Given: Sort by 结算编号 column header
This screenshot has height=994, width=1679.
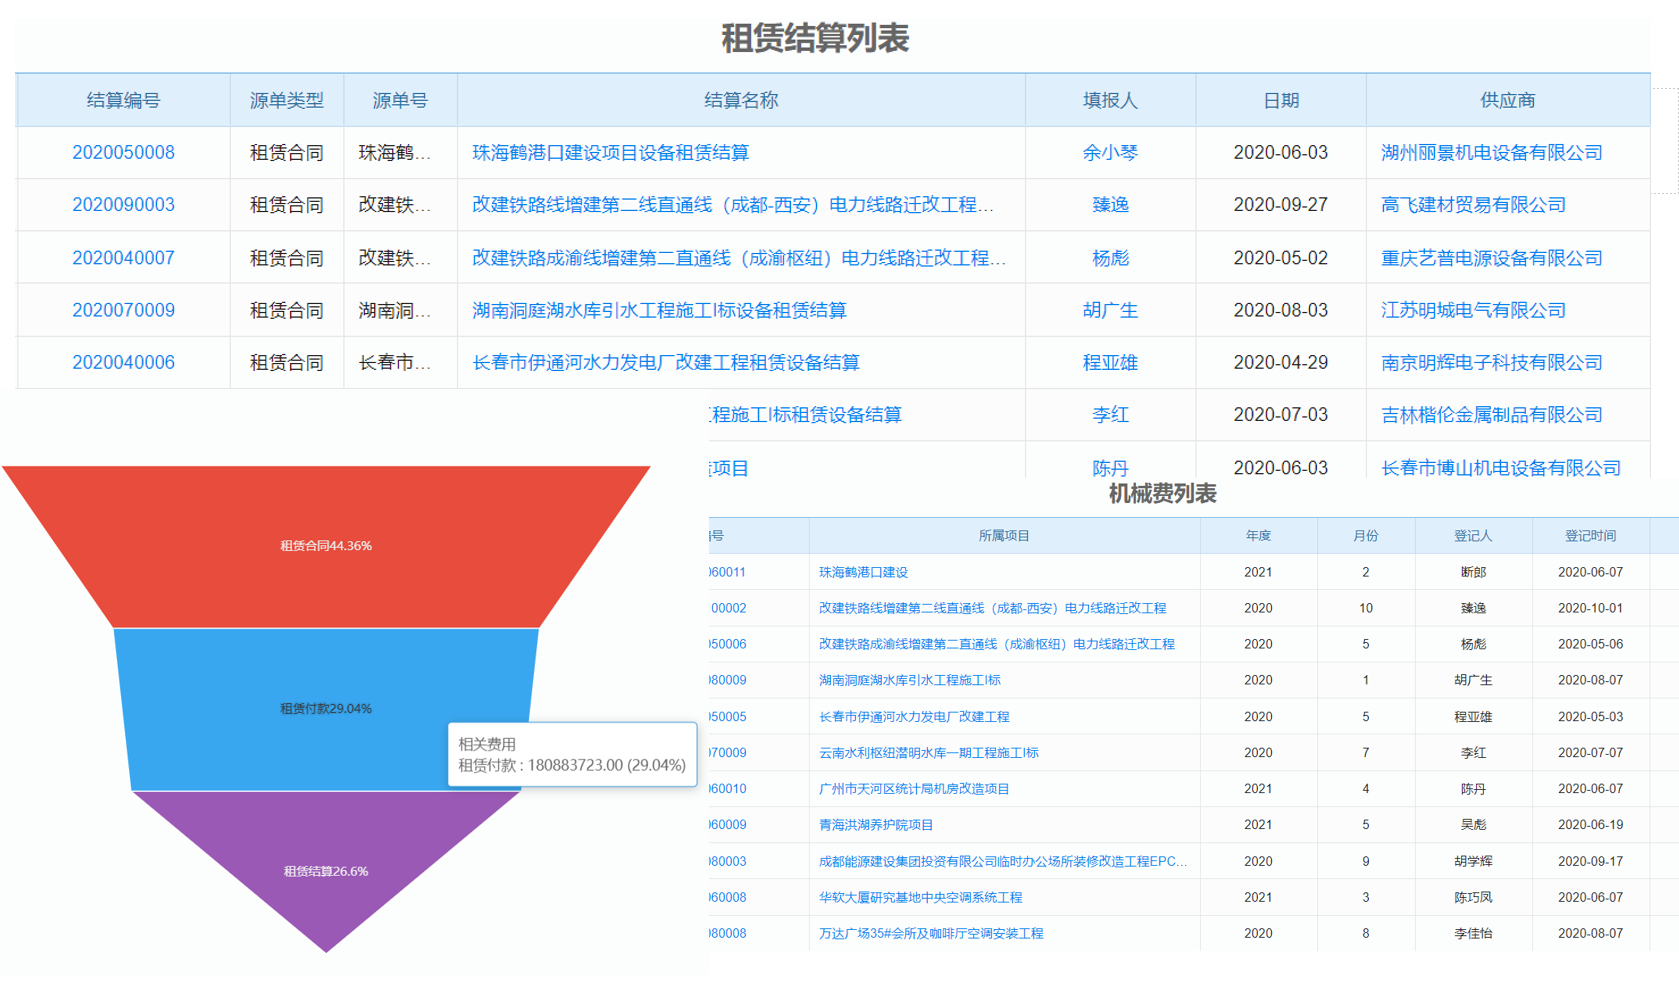Looking at the screenshot, I should click(123, 100).
